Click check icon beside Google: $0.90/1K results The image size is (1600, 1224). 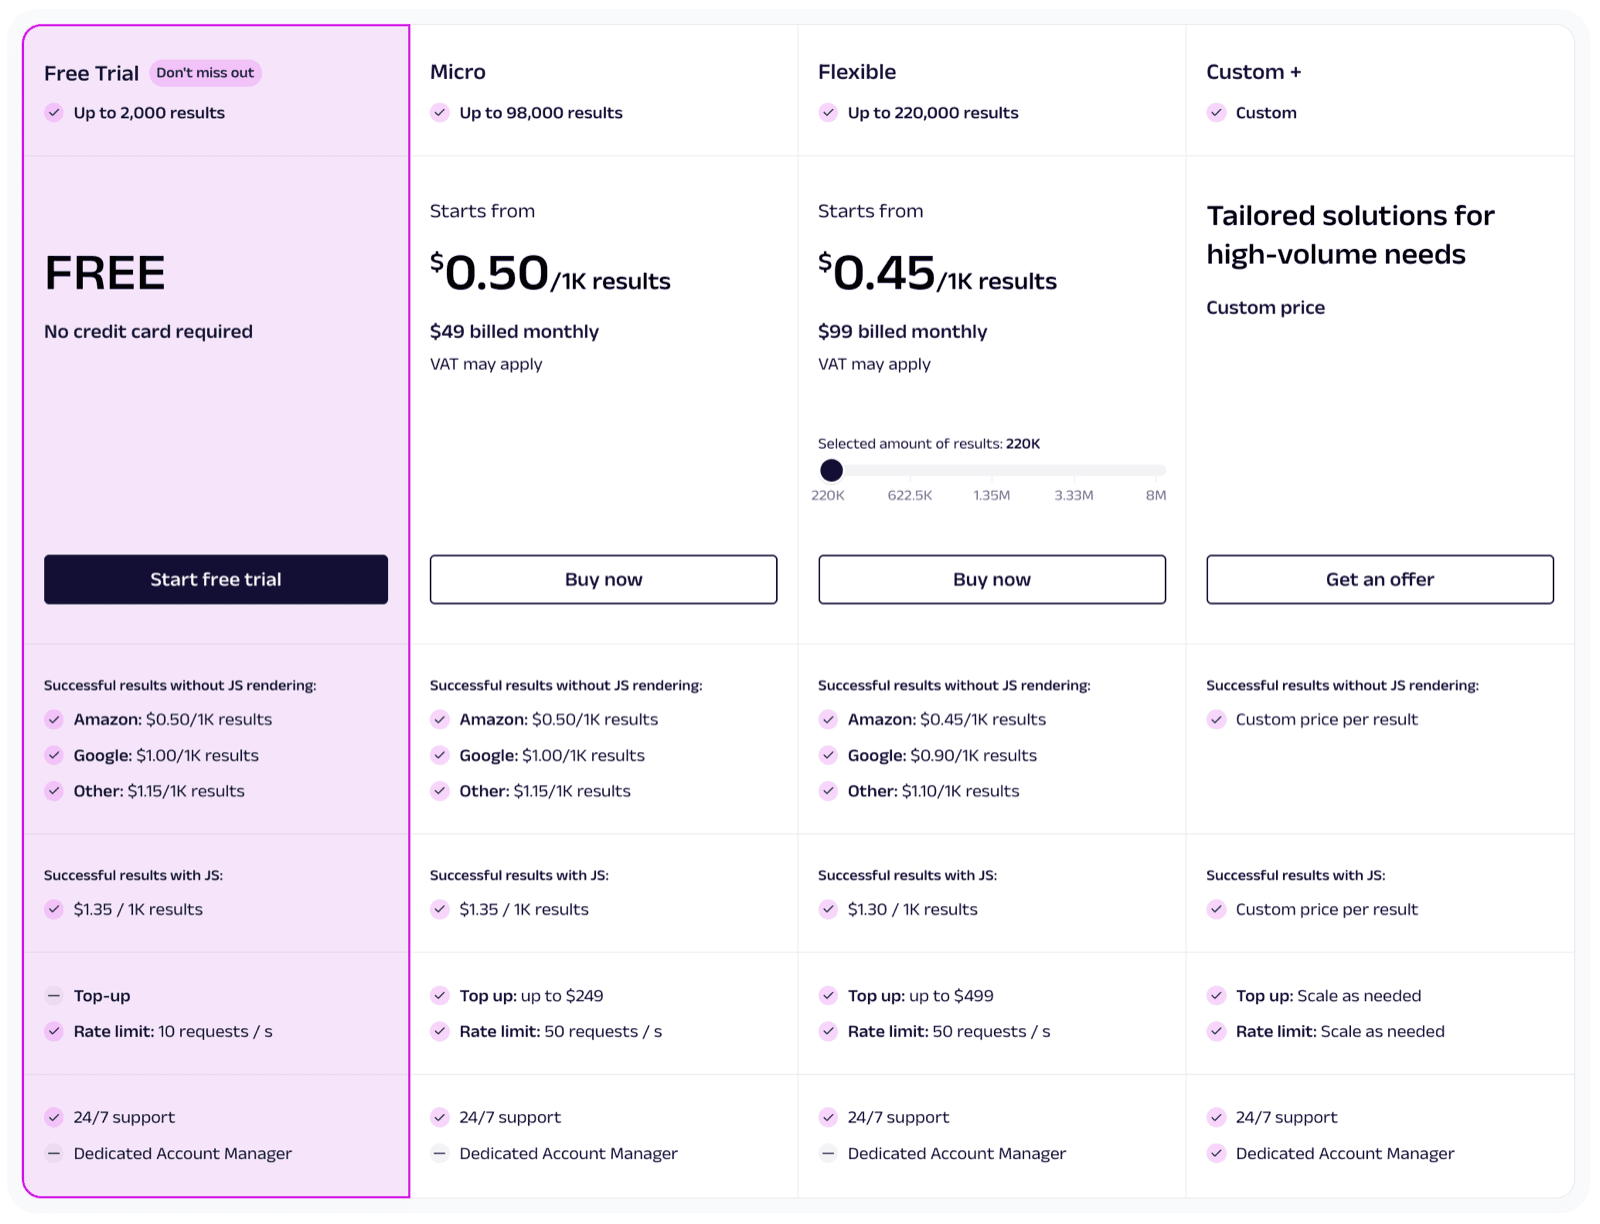click(x=828, y=755)
